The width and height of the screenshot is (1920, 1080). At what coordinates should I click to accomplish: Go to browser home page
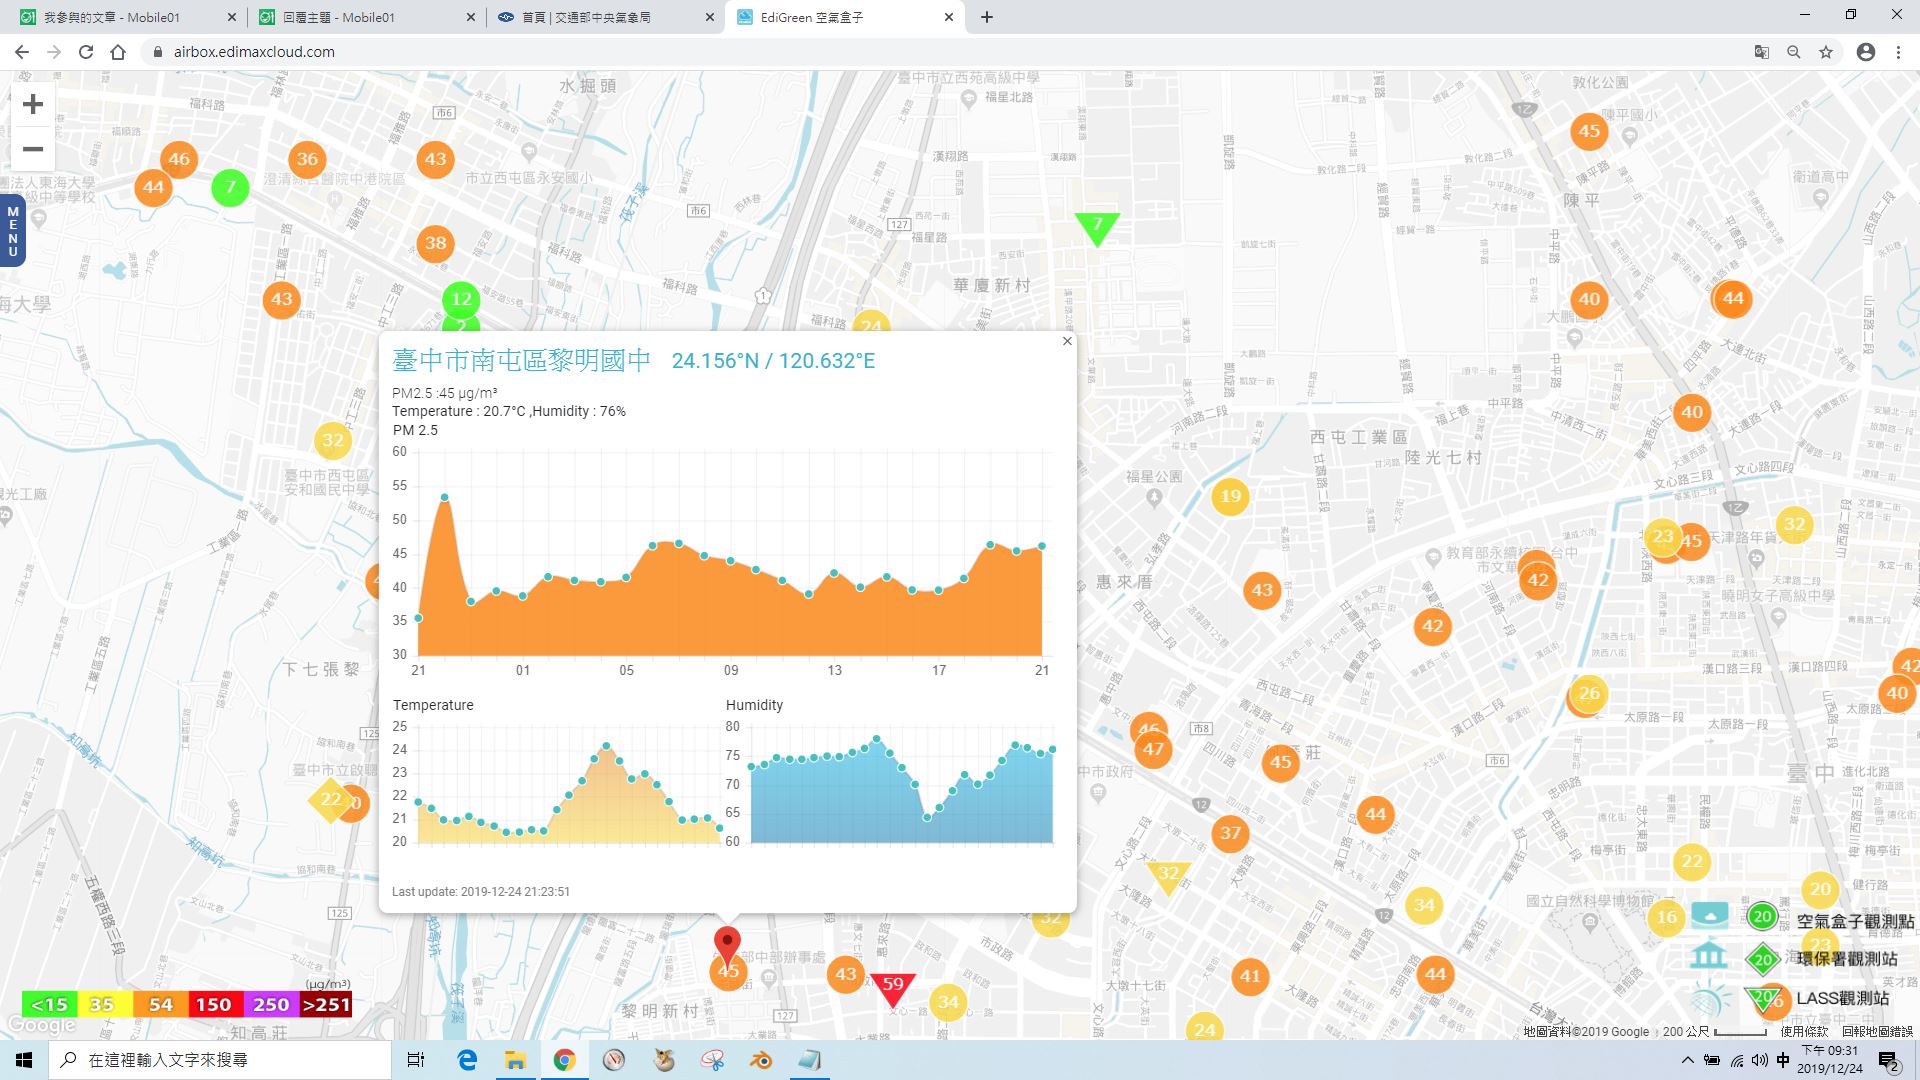[118, 52]
